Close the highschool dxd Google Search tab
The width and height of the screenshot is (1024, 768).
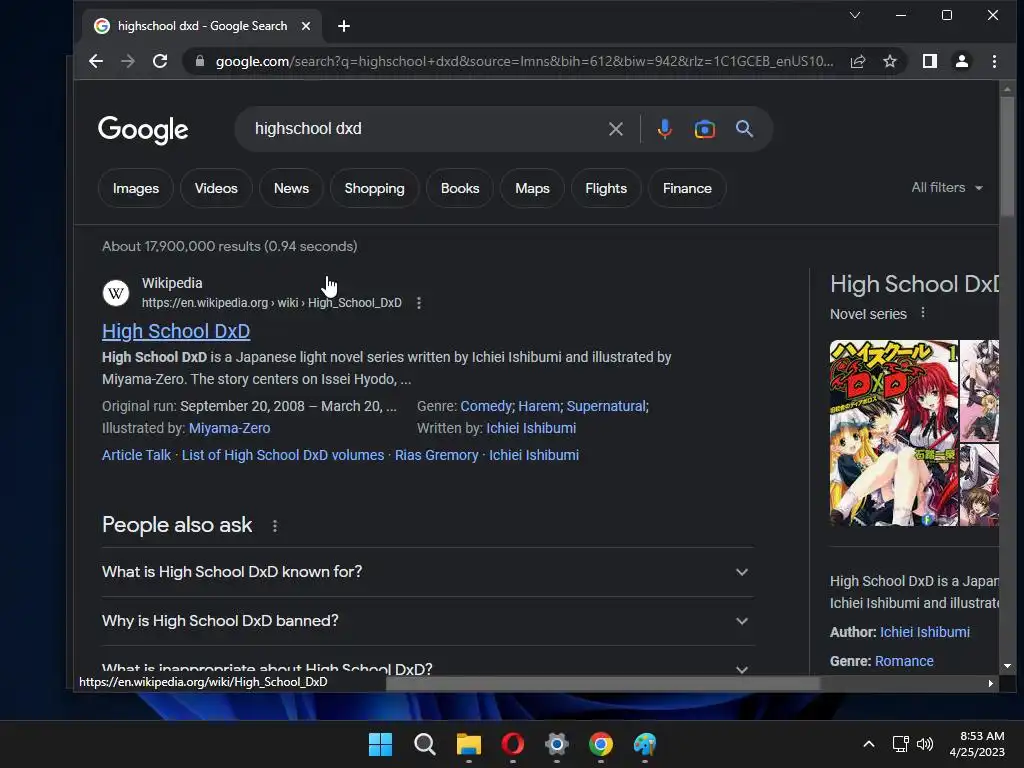(x=306, y=26)
